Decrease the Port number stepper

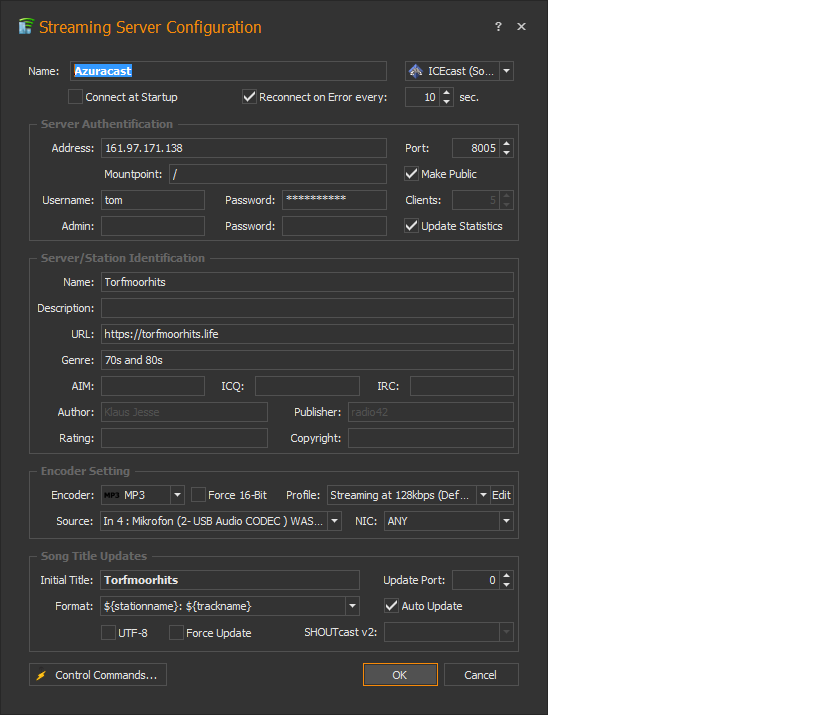(507, 153)
